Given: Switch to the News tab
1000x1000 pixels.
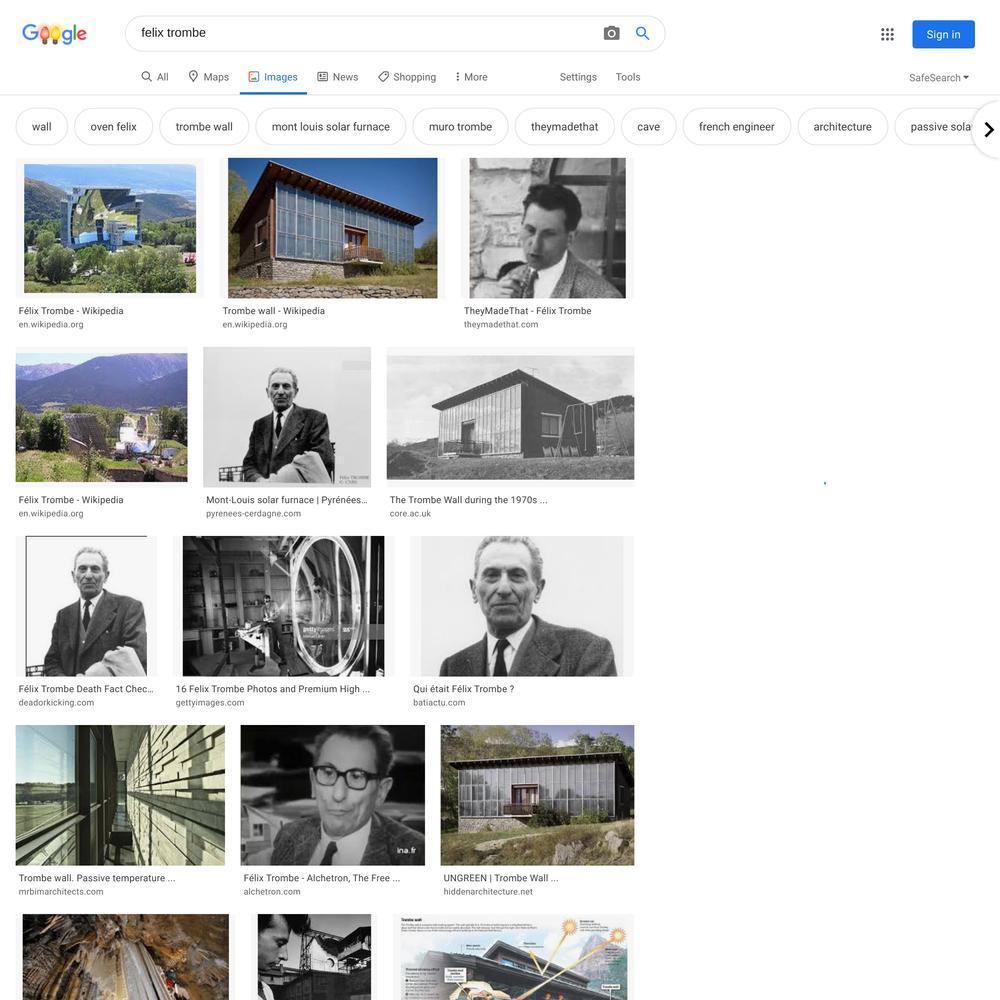Looking at the screenshot, I should (x=338, y=77).
